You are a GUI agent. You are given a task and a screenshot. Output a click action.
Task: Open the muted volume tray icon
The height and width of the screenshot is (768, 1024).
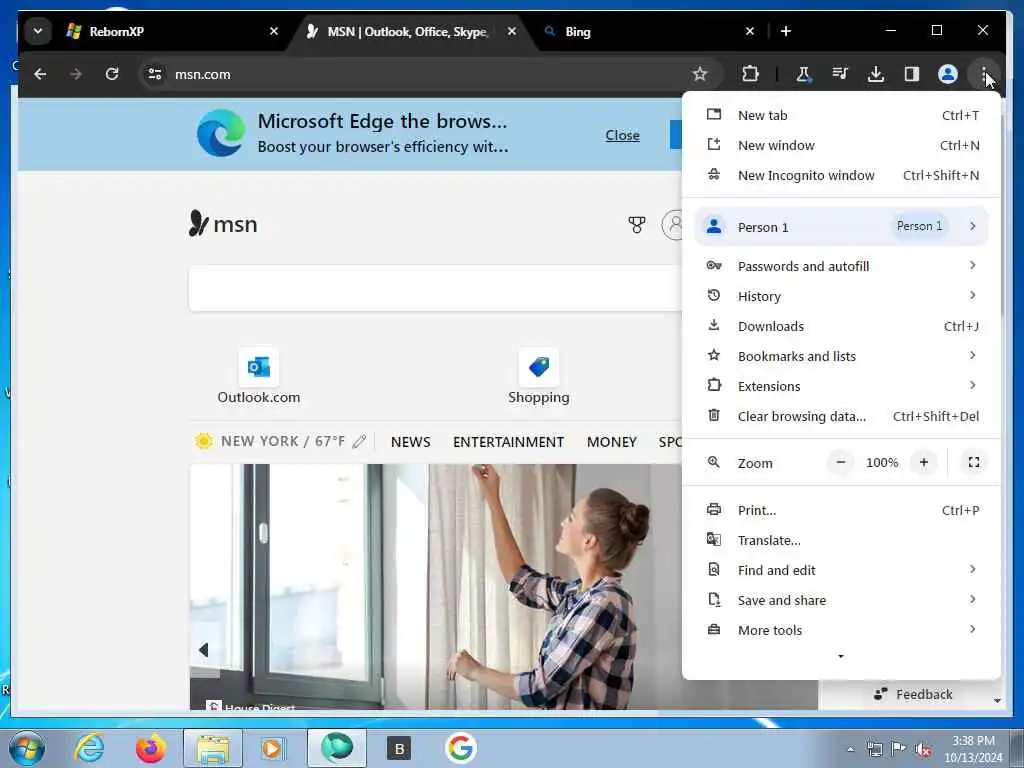pos(922,749)
